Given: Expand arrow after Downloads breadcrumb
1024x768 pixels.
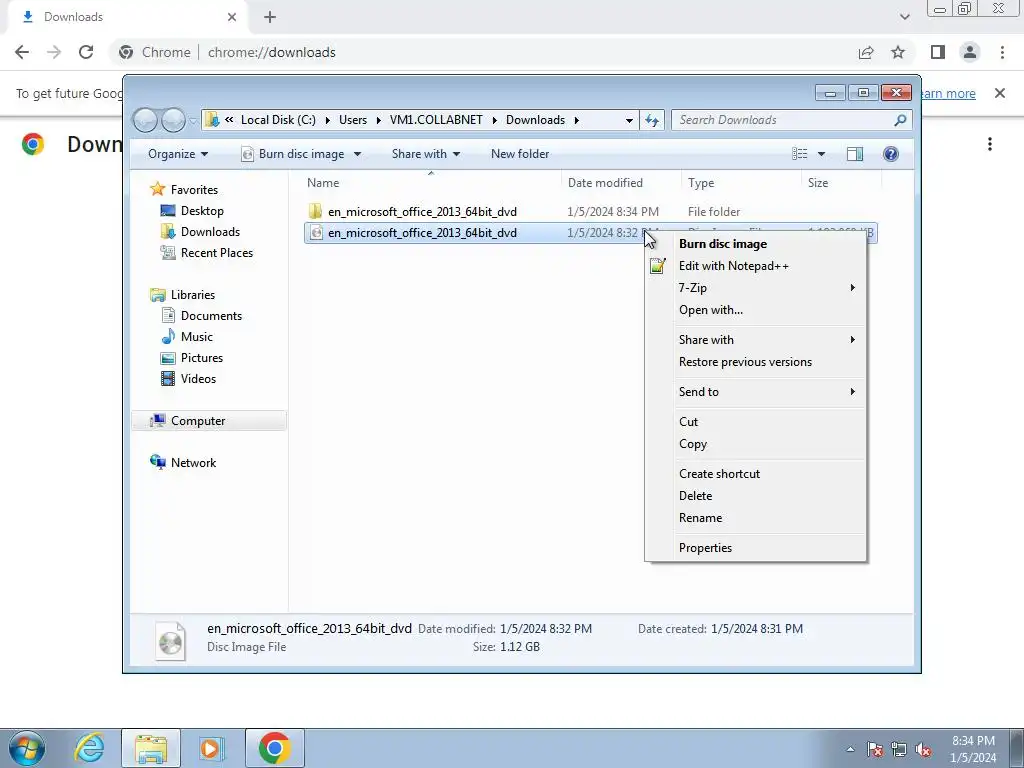Looking at the screenshot, I should (x=577, y=120).
